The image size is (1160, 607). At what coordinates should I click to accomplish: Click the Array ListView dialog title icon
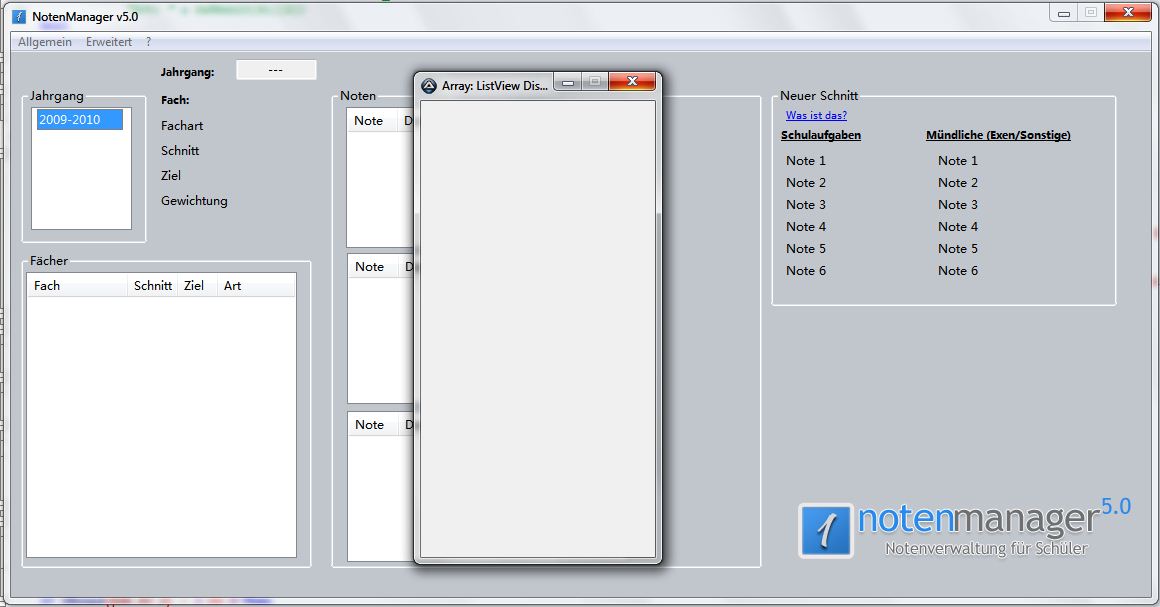point(429,86)
